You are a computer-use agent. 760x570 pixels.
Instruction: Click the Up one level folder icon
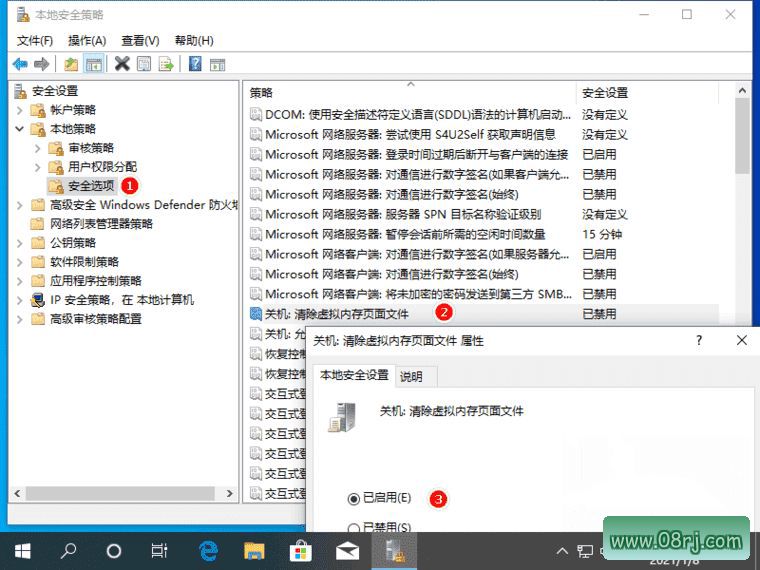point(71,63)
